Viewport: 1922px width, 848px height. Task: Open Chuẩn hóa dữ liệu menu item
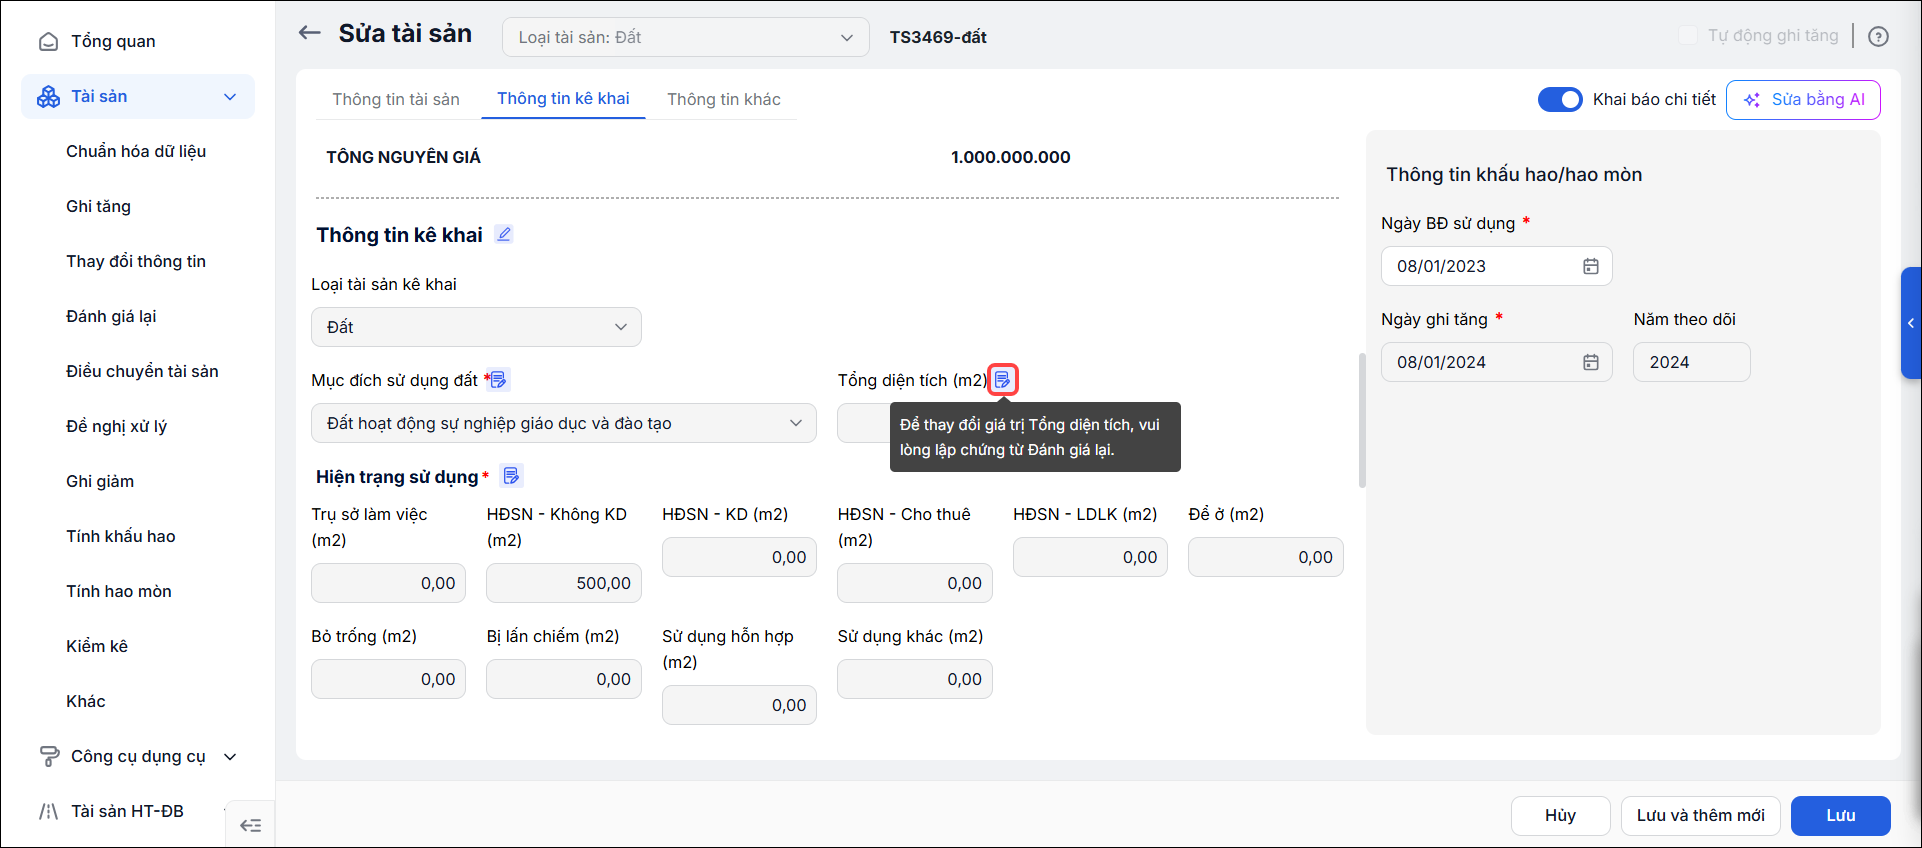(x=136, y=151)
